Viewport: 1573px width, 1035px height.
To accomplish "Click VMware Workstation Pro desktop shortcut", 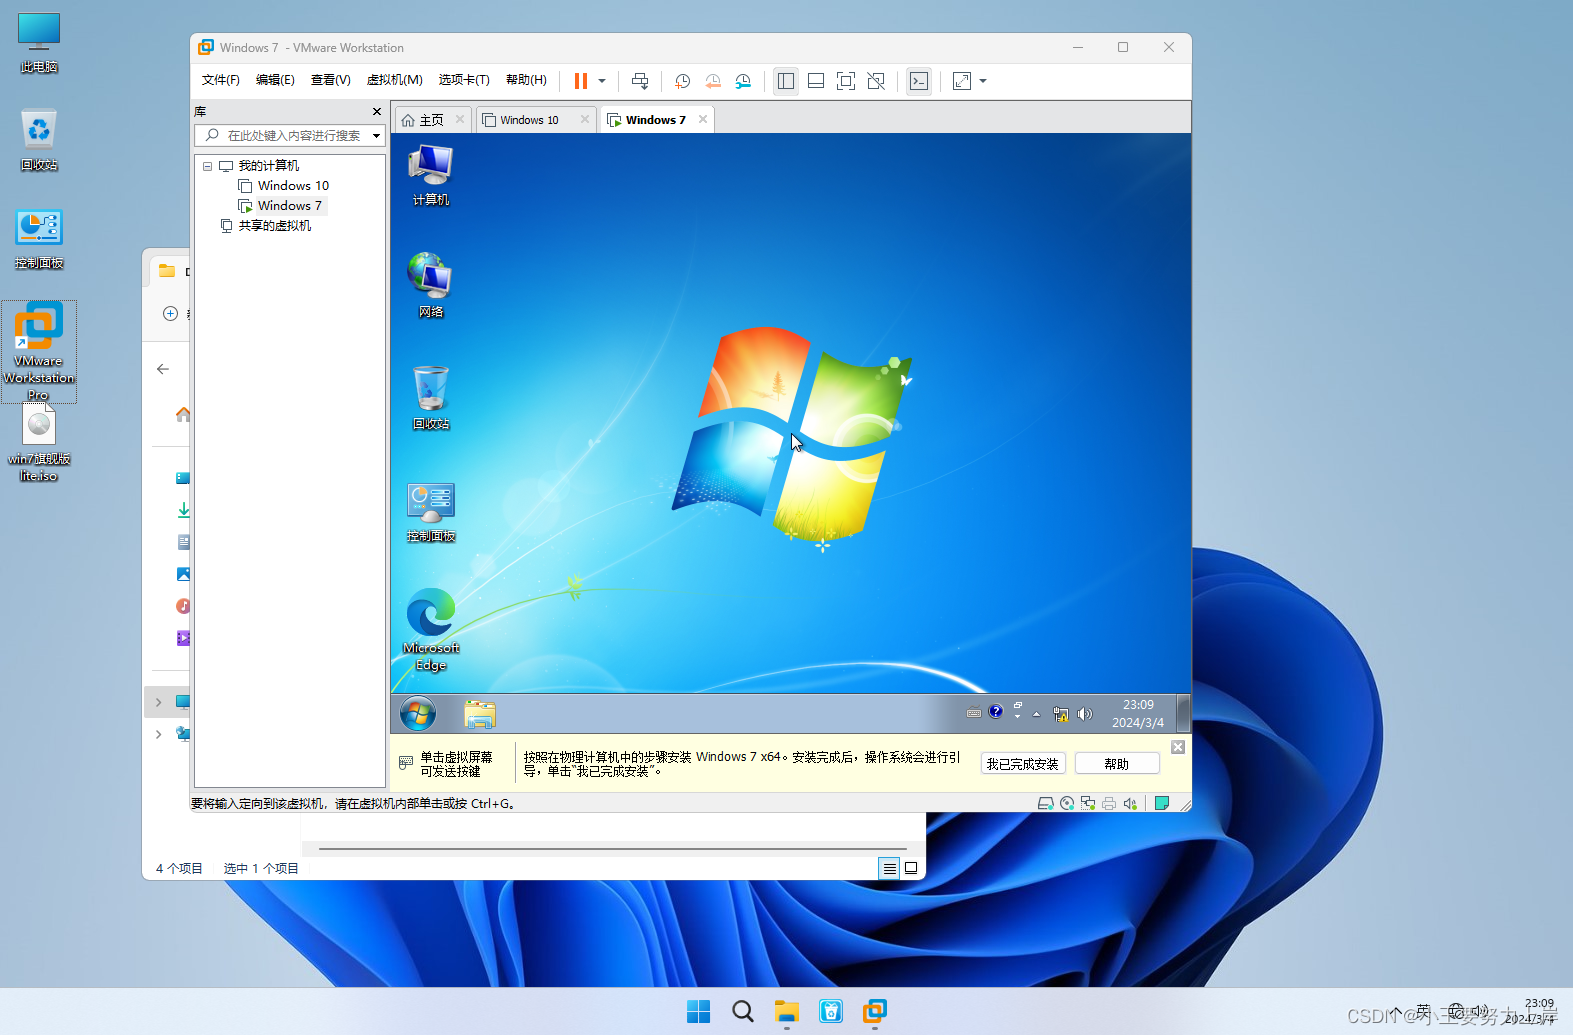I will (x=39, y=352).
